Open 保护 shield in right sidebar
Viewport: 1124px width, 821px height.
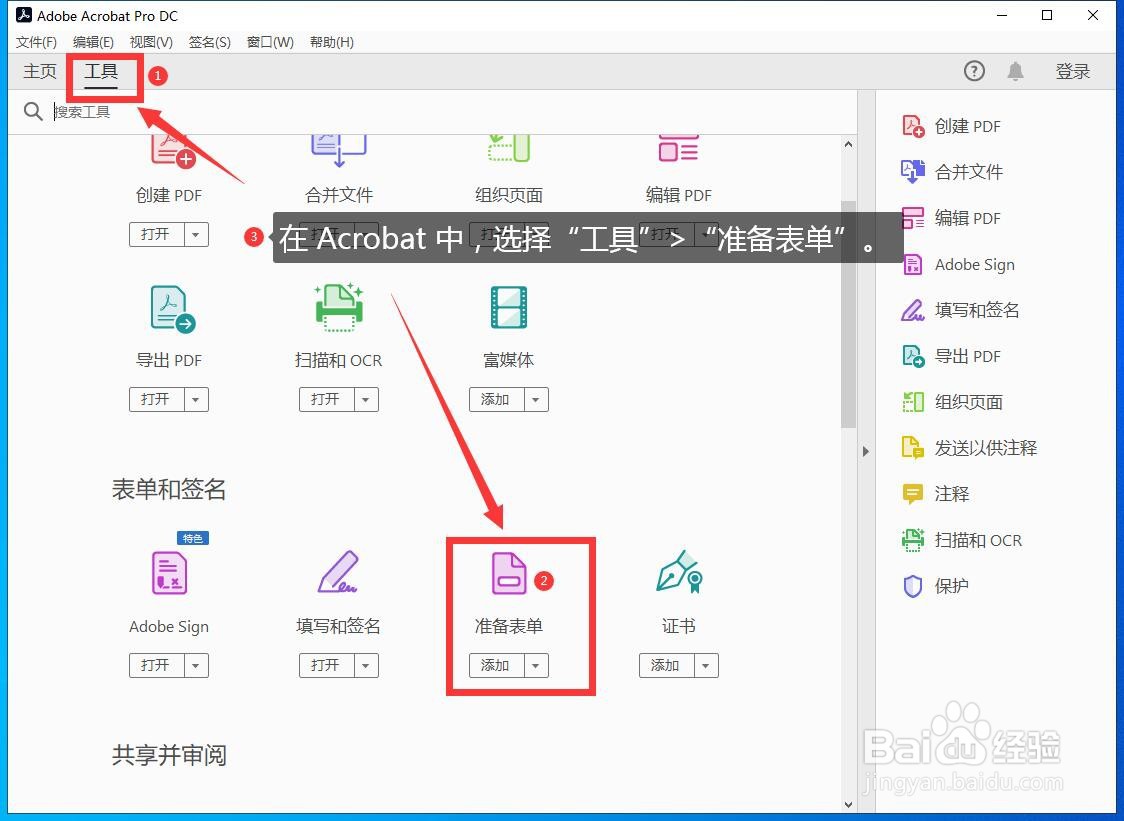tap(935, 586)
